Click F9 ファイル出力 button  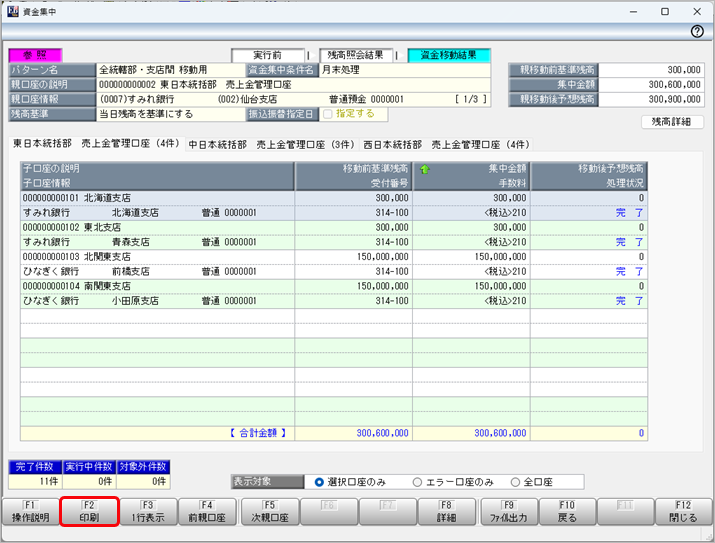pyautogui.click(x=509, y=512)
